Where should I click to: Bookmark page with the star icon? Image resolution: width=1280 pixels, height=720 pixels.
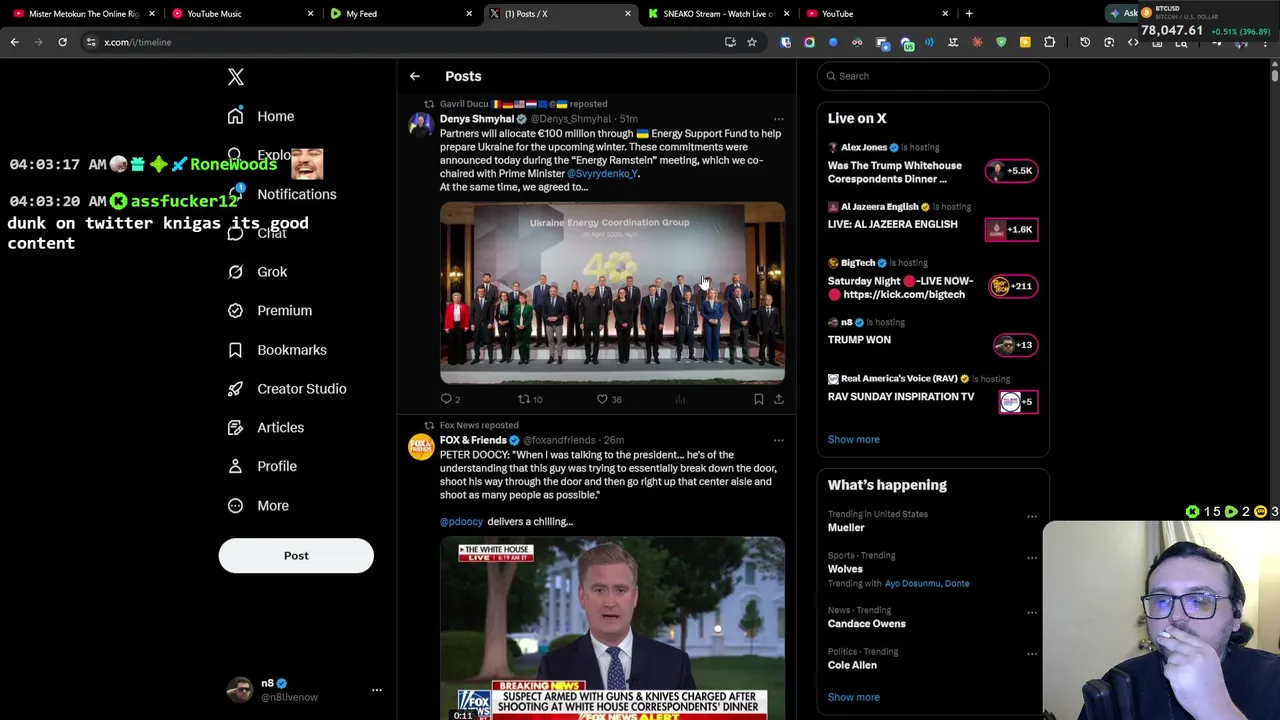click(x=752, y=42)
